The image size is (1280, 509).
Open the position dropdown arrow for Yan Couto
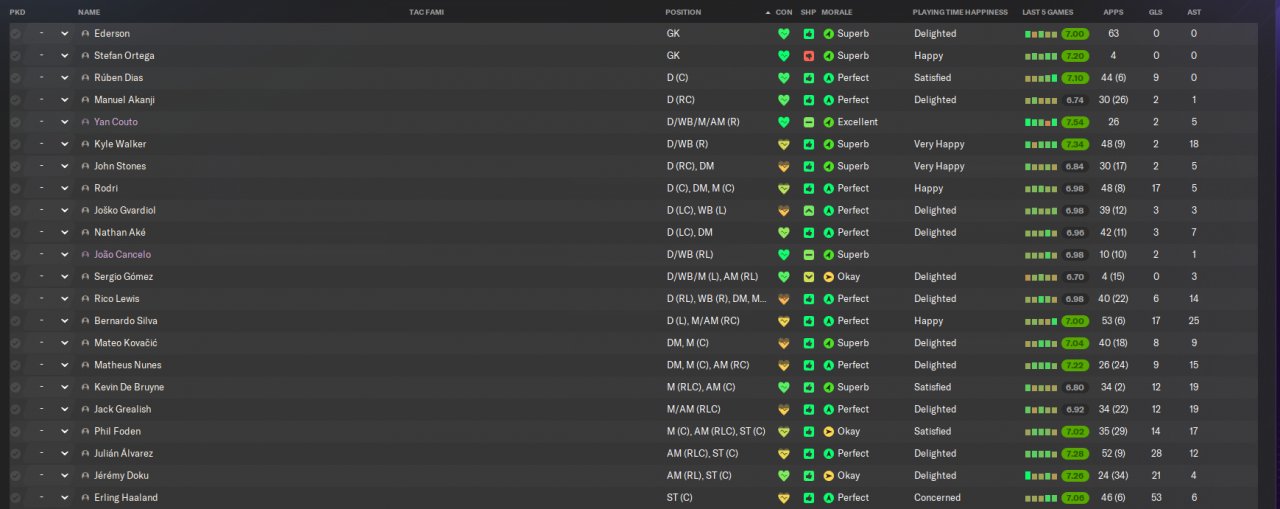65,122
